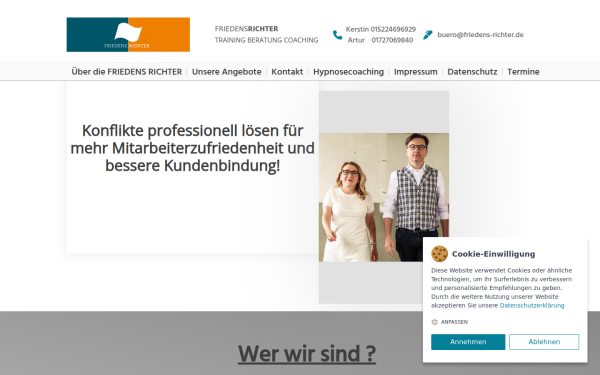Viewport: 600px width, 375px height.
Task: Open the Unsere Angebote menu item
Action: coord(227,72)
